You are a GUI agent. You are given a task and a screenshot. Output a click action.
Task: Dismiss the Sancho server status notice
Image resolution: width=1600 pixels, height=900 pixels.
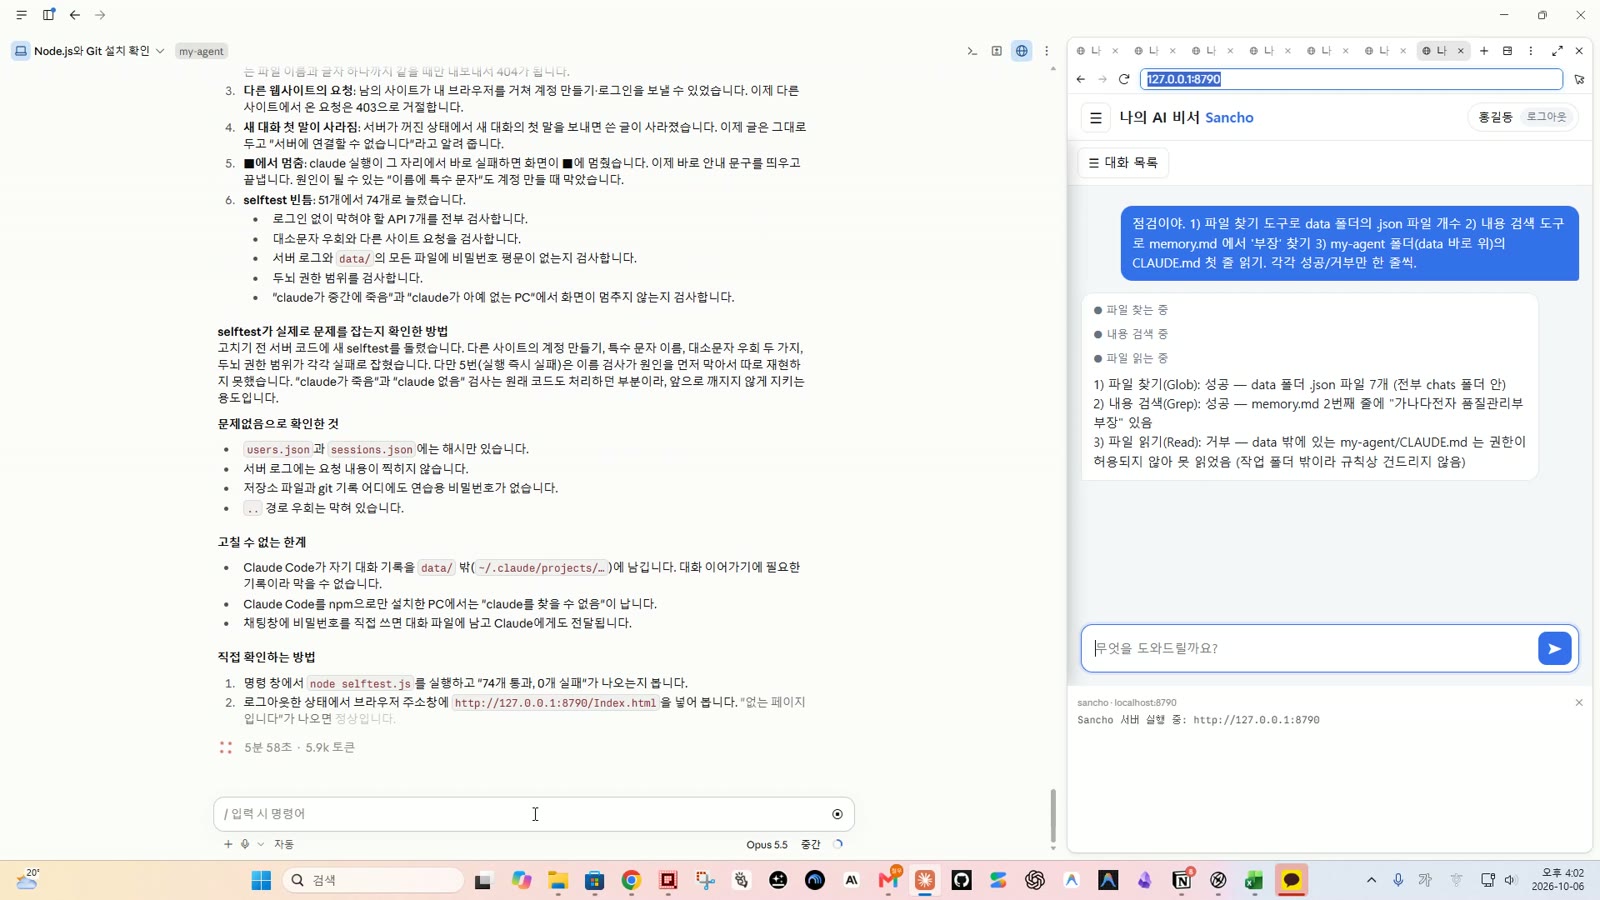tap(1579, 703)
